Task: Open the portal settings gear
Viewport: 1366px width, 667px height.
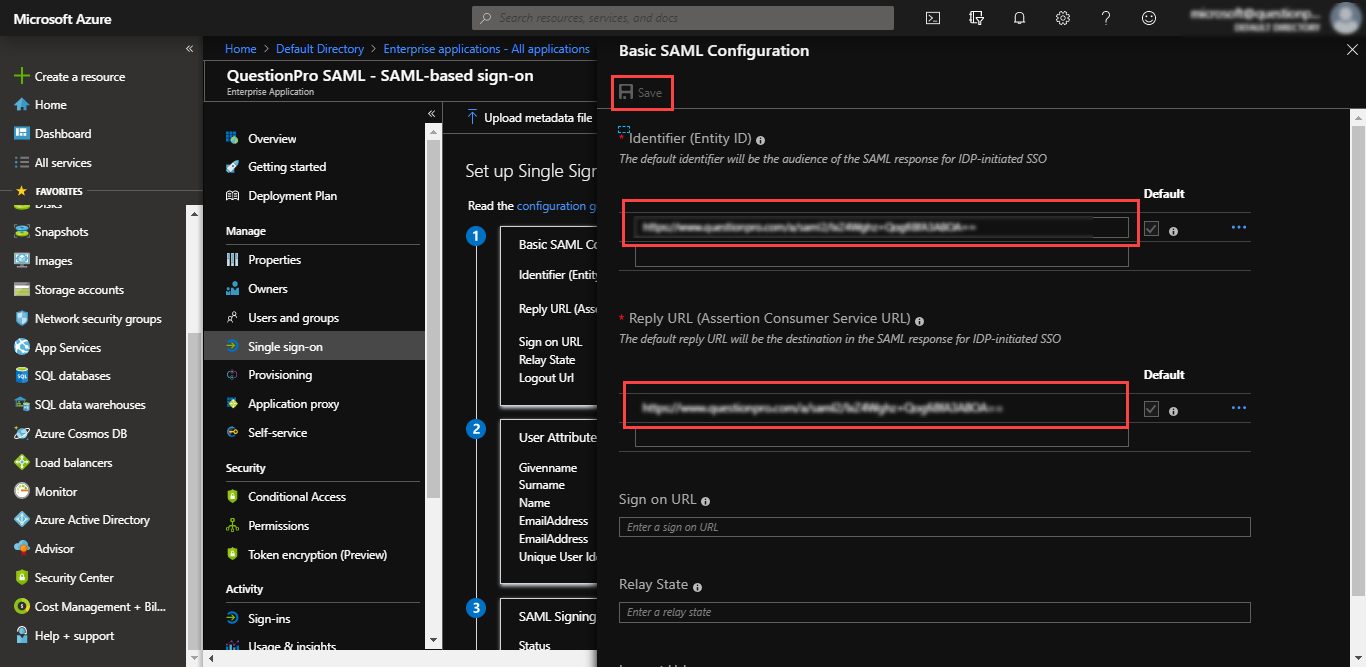Action: pos(1063,18)
